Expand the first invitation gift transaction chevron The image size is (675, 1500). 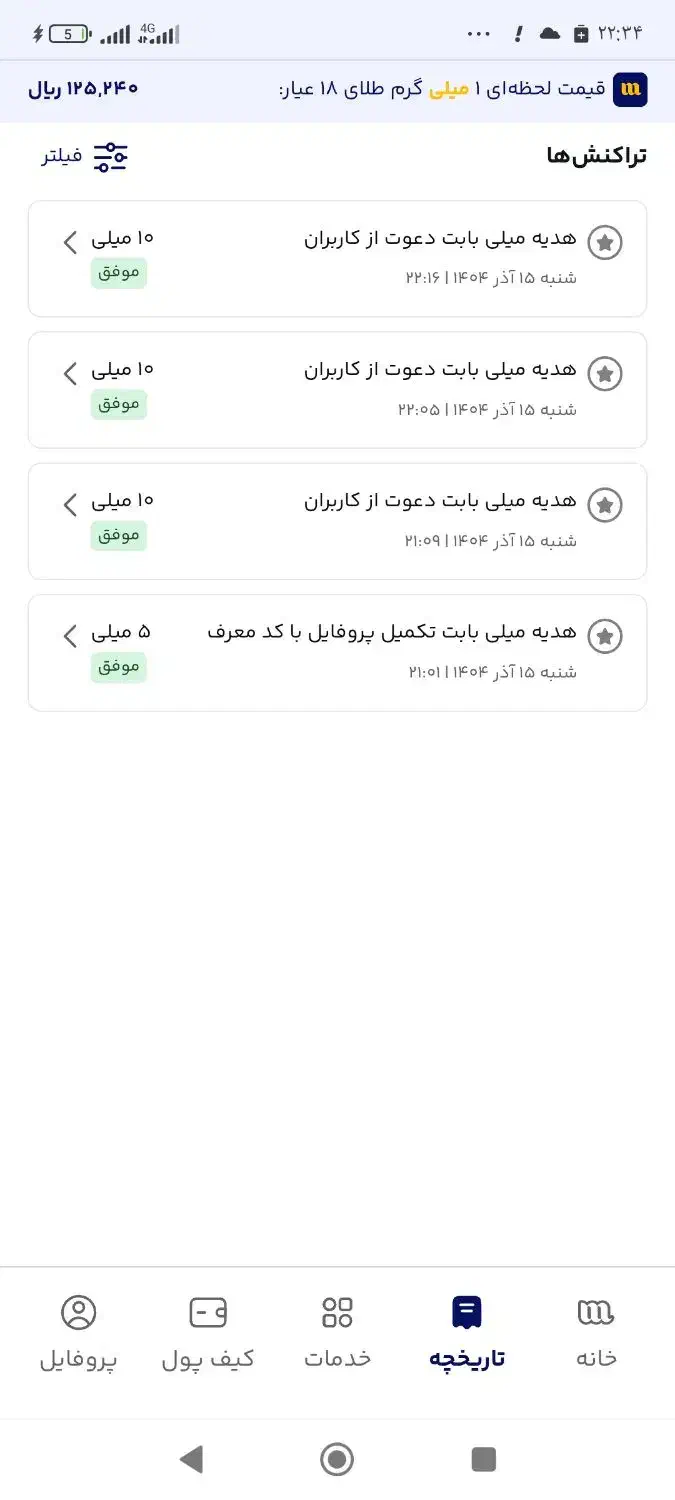pos(69,242)
